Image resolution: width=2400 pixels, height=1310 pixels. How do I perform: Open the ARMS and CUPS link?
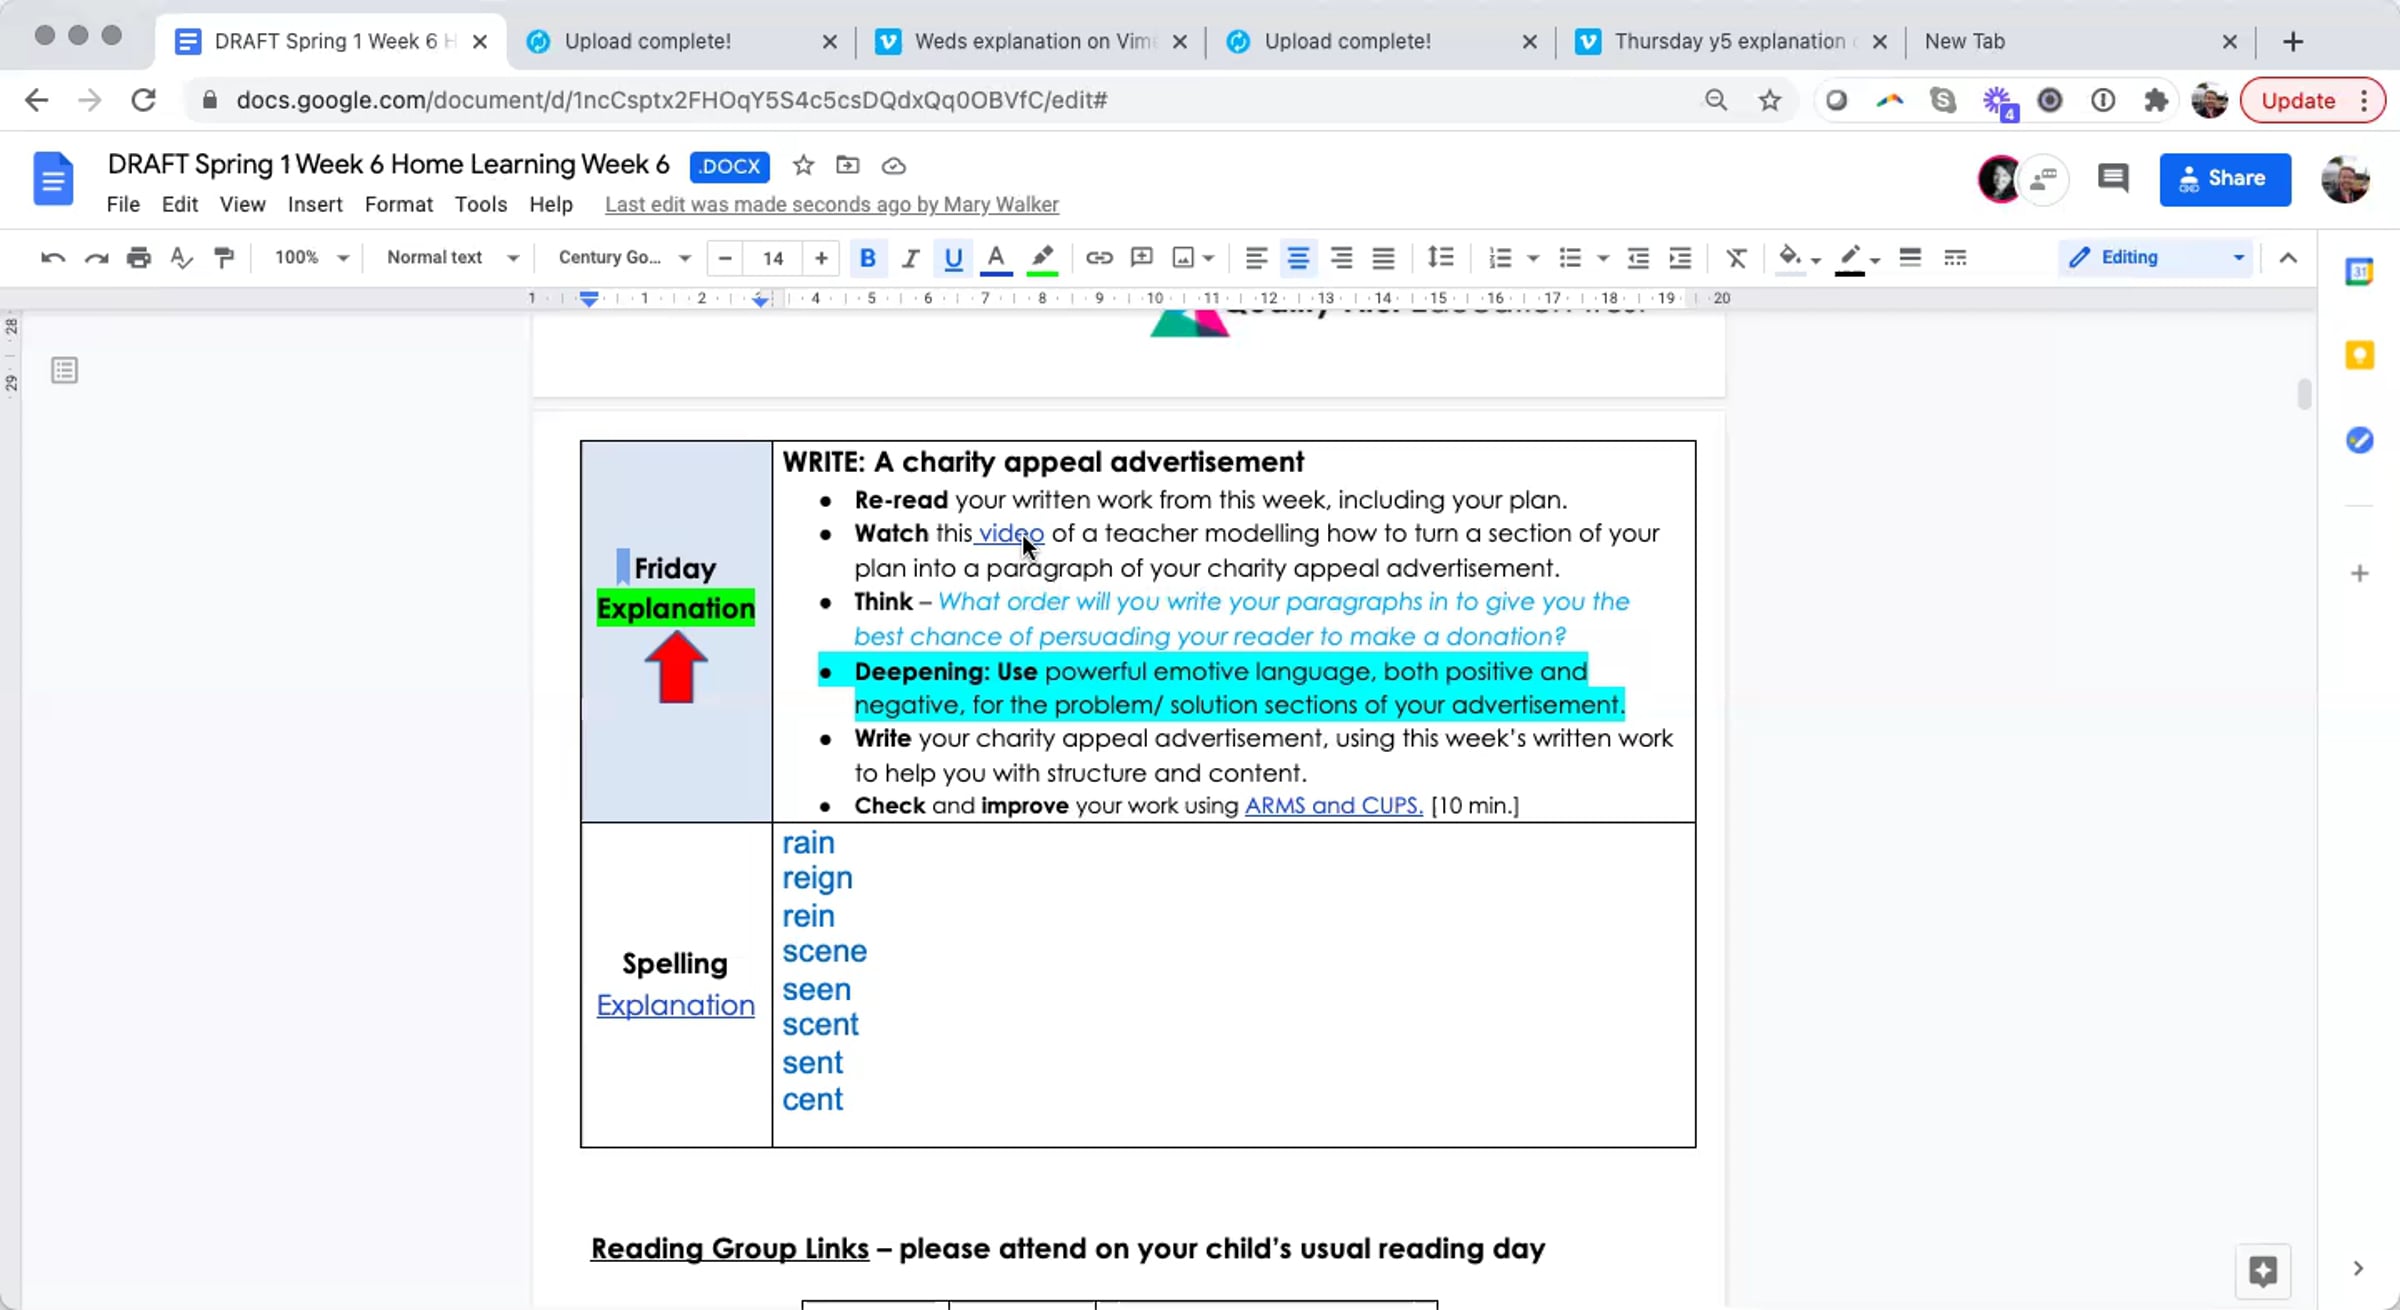(1333, 806)
